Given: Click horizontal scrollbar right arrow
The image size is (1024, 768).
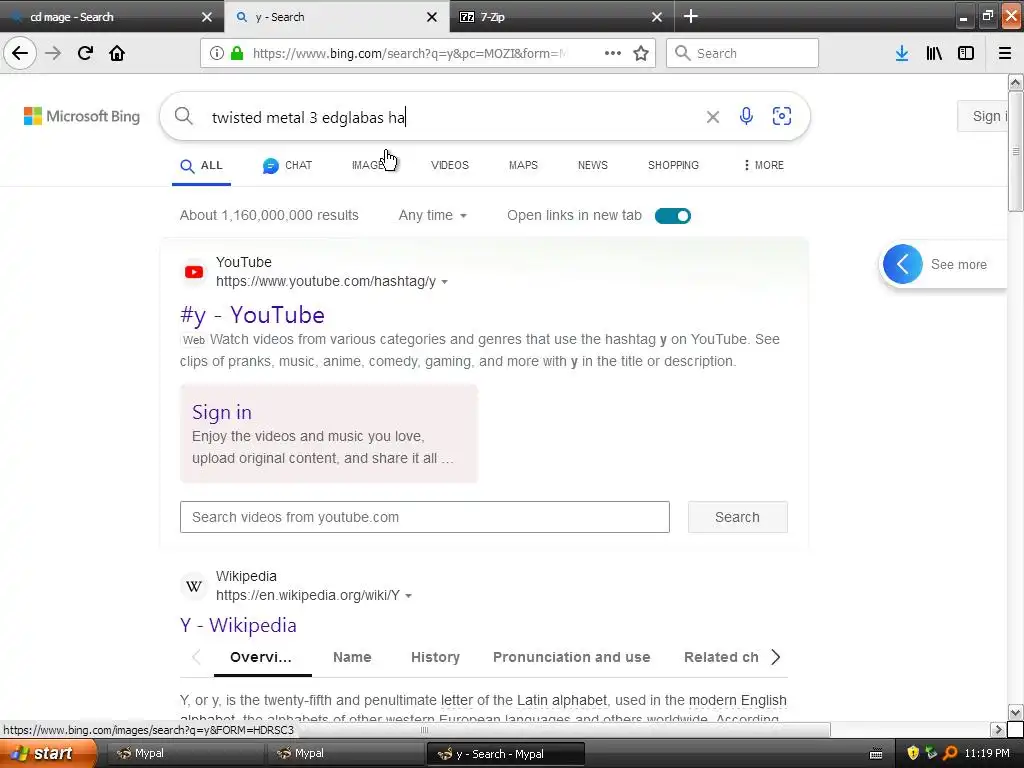Looking at the screenshot, I should coord(998,729).
